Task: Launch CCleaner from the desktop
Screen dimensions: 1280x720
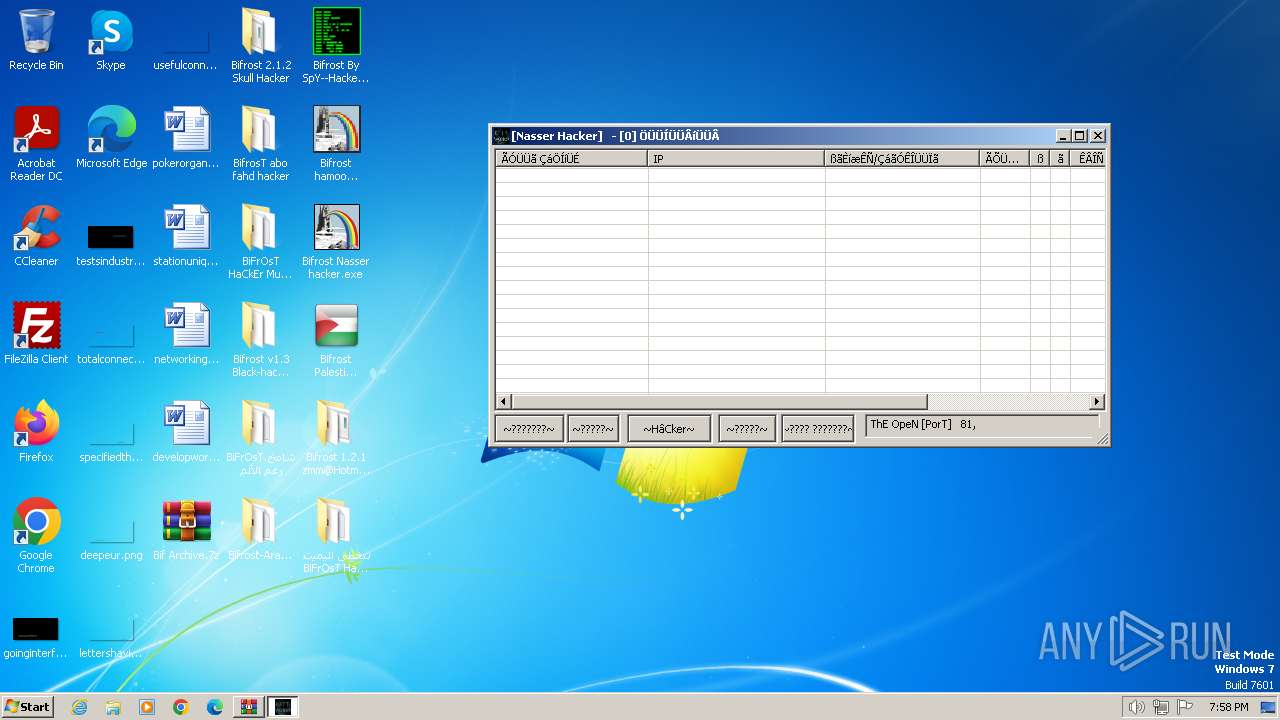Action: 36,235
